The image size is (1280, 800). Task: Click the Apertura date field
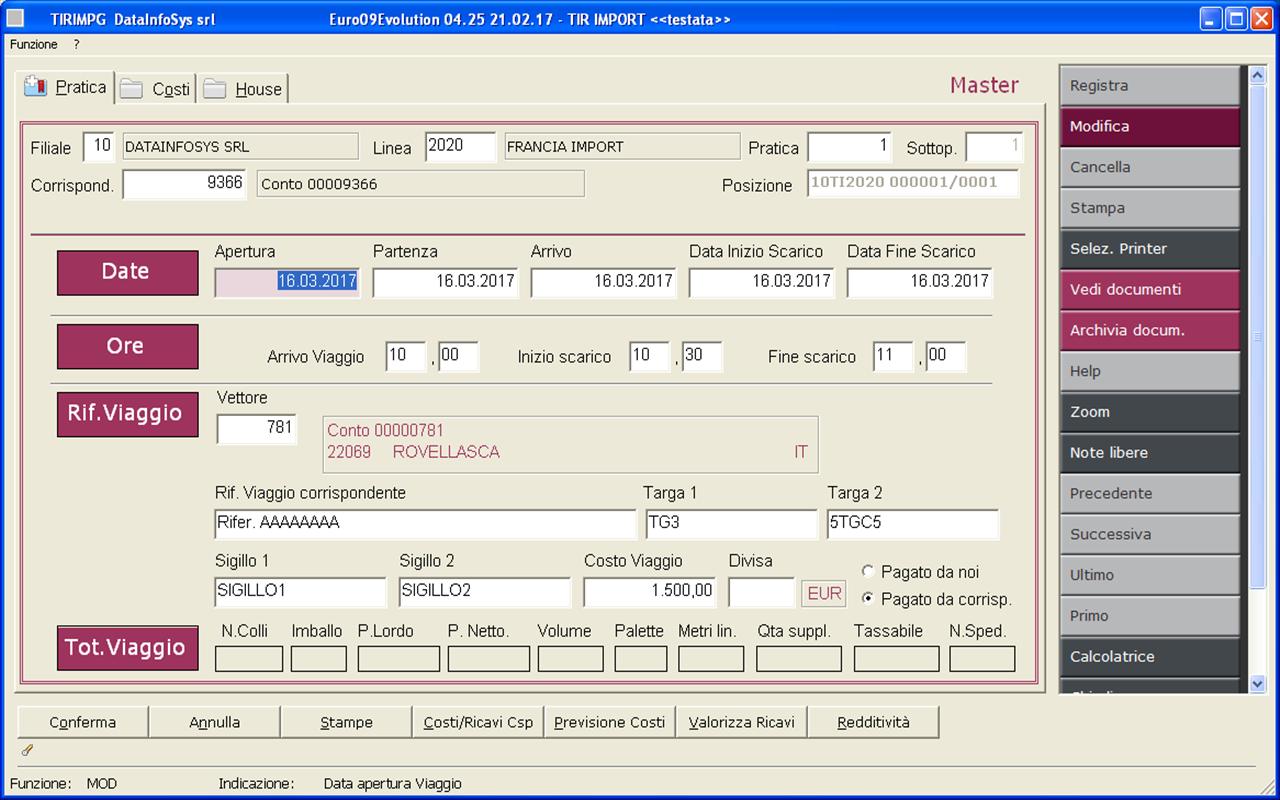pos(287,282)
